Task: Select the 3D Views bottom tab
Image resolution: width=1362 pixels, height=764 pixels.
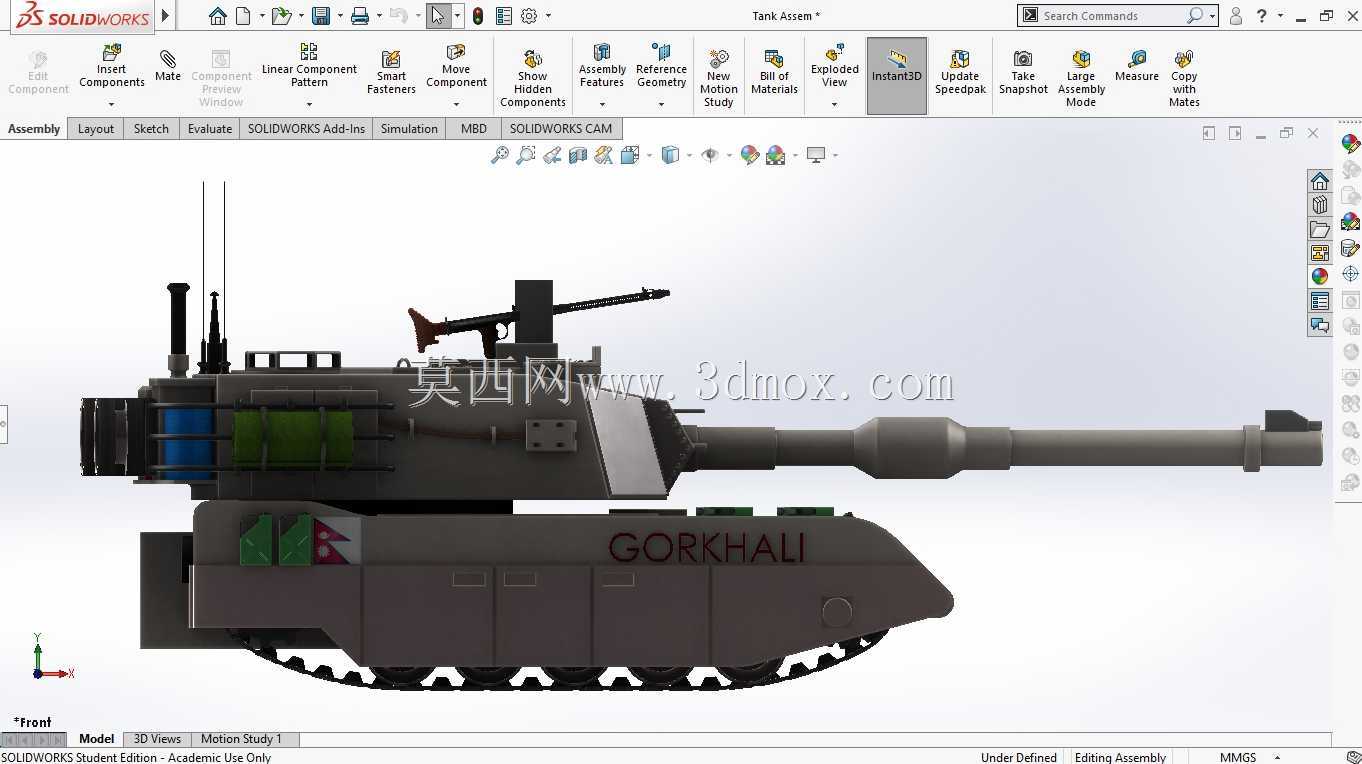Action: point(157,739)
